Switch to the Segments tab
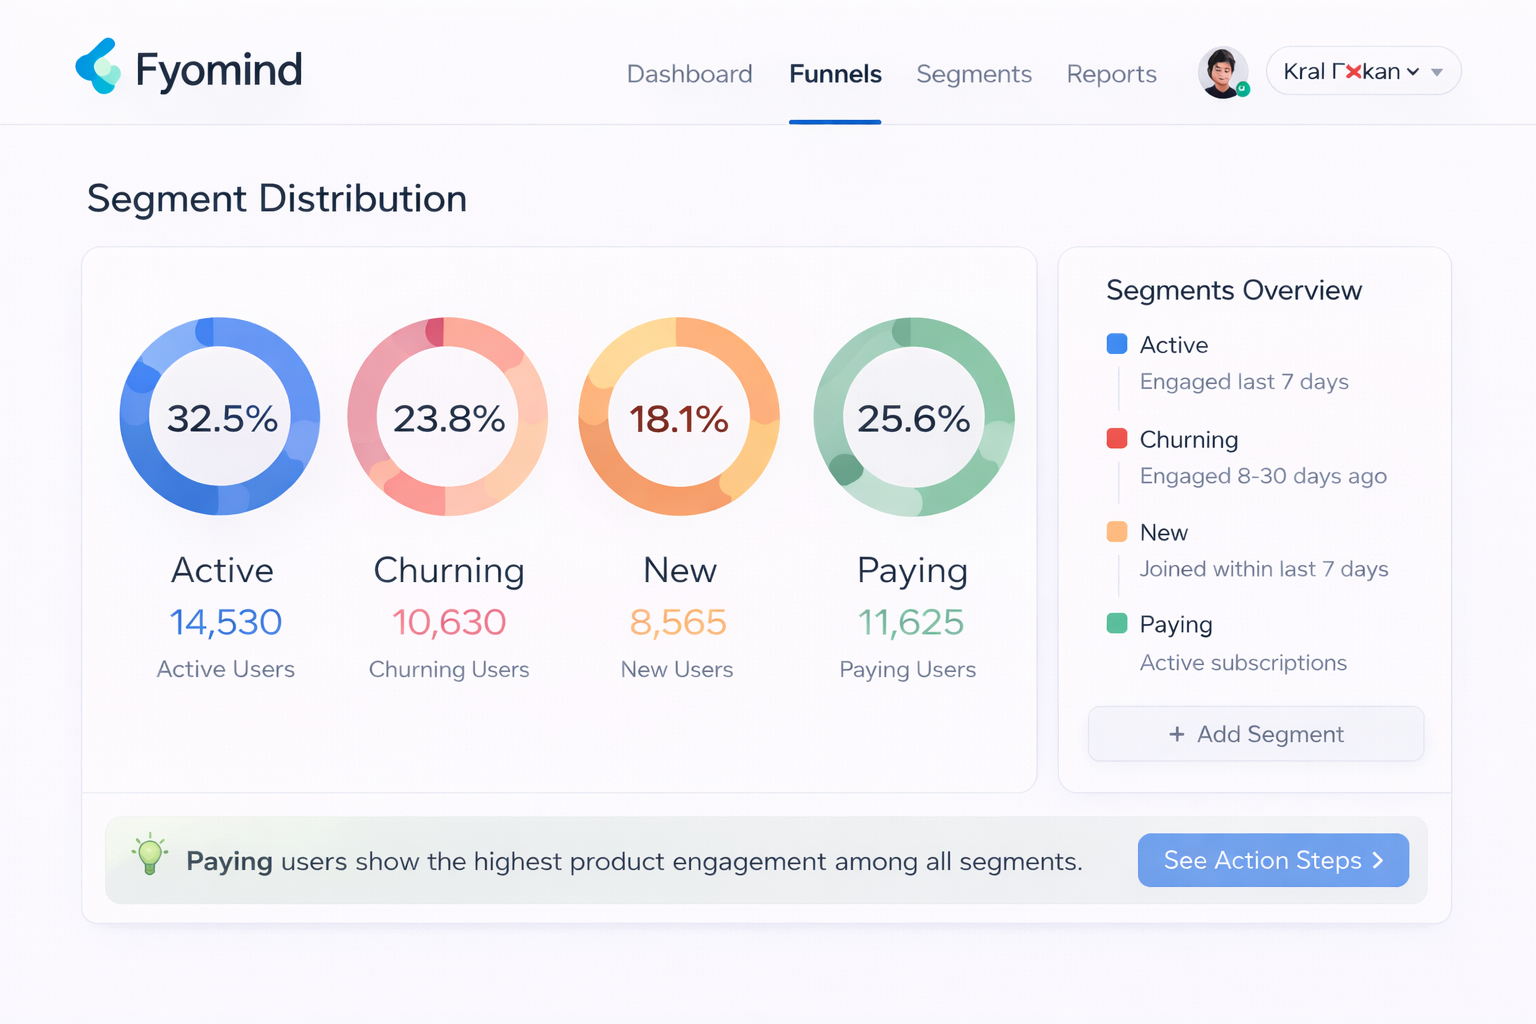Viewport: 1536px width, 1024px height. [973, 74]
